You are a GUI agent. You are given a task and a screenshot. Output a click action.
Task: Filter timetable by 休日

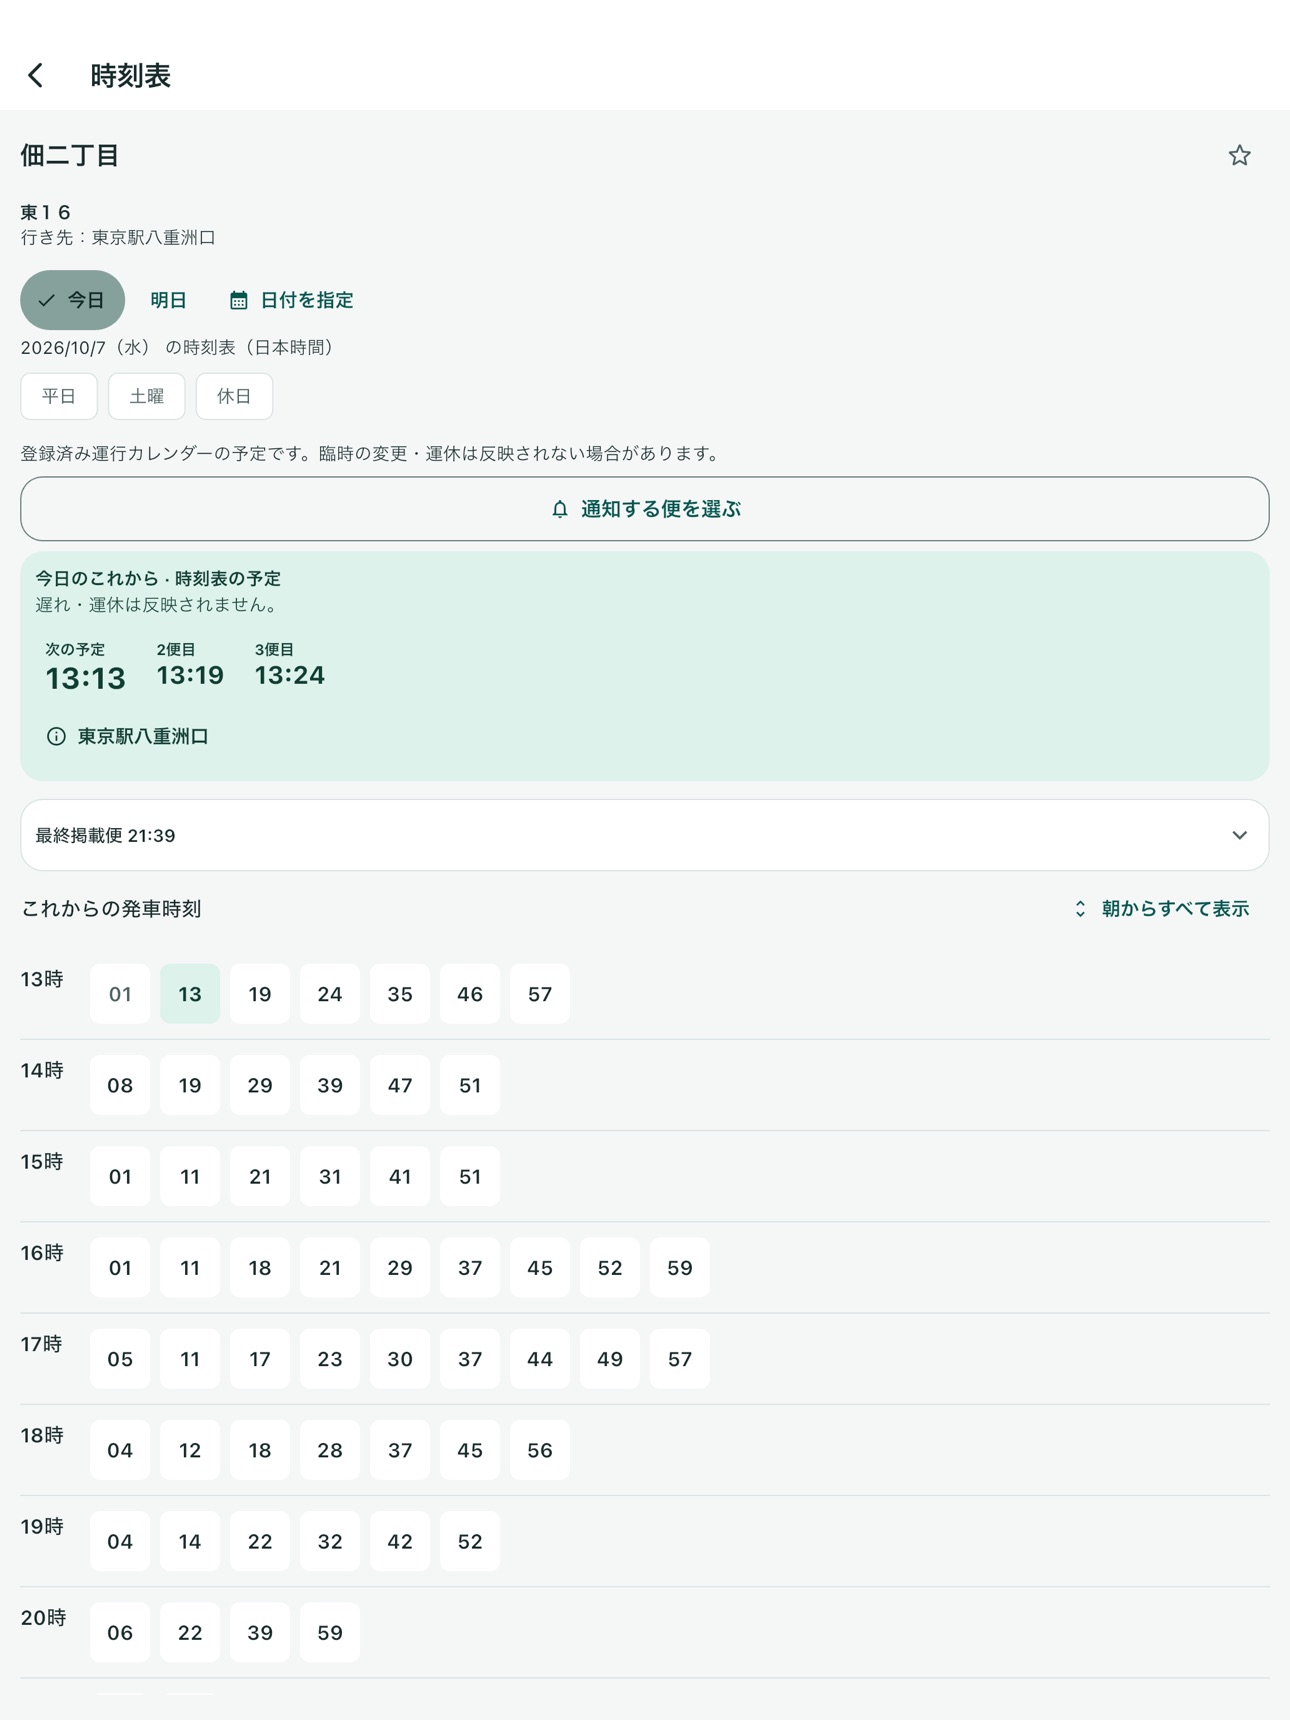point(234,396)
